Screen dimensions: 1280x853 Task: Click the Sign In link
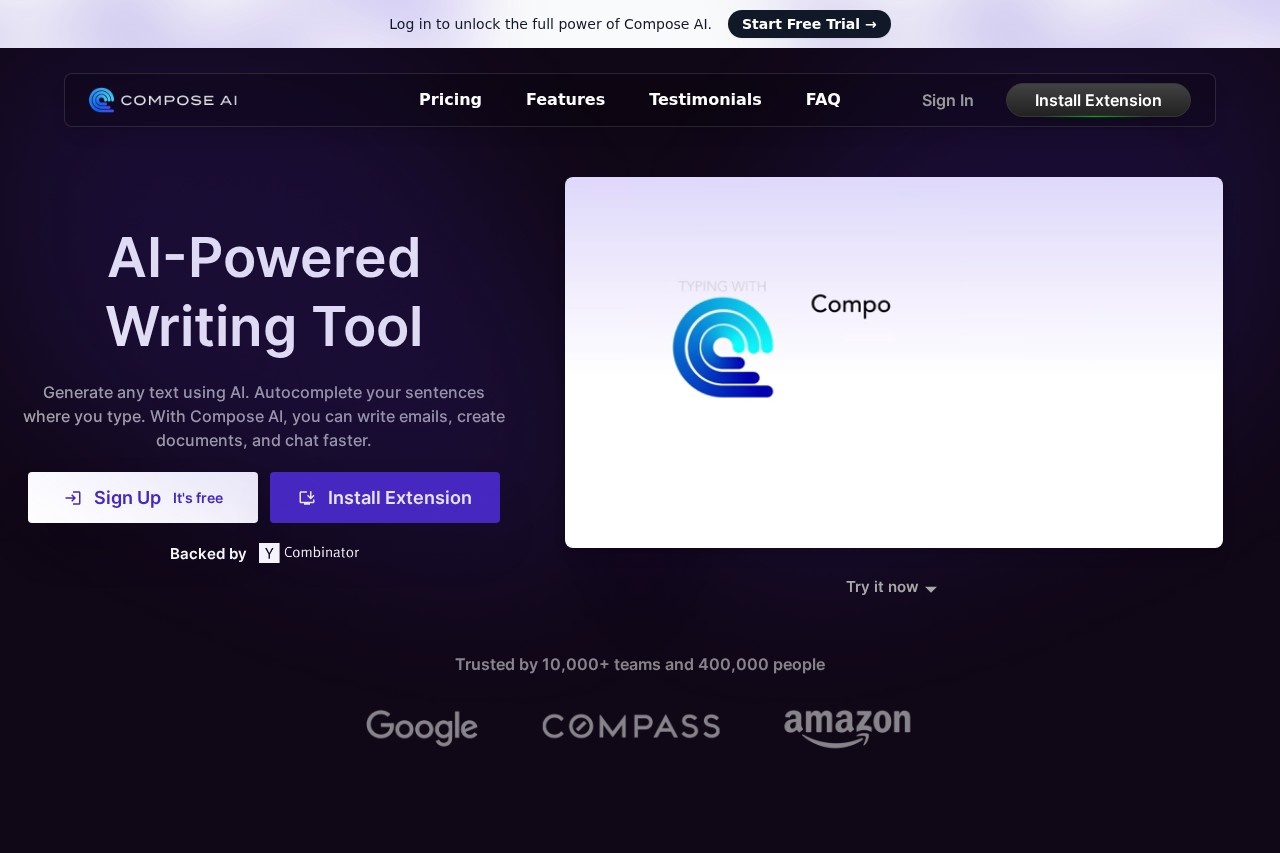tap(947, 101)
